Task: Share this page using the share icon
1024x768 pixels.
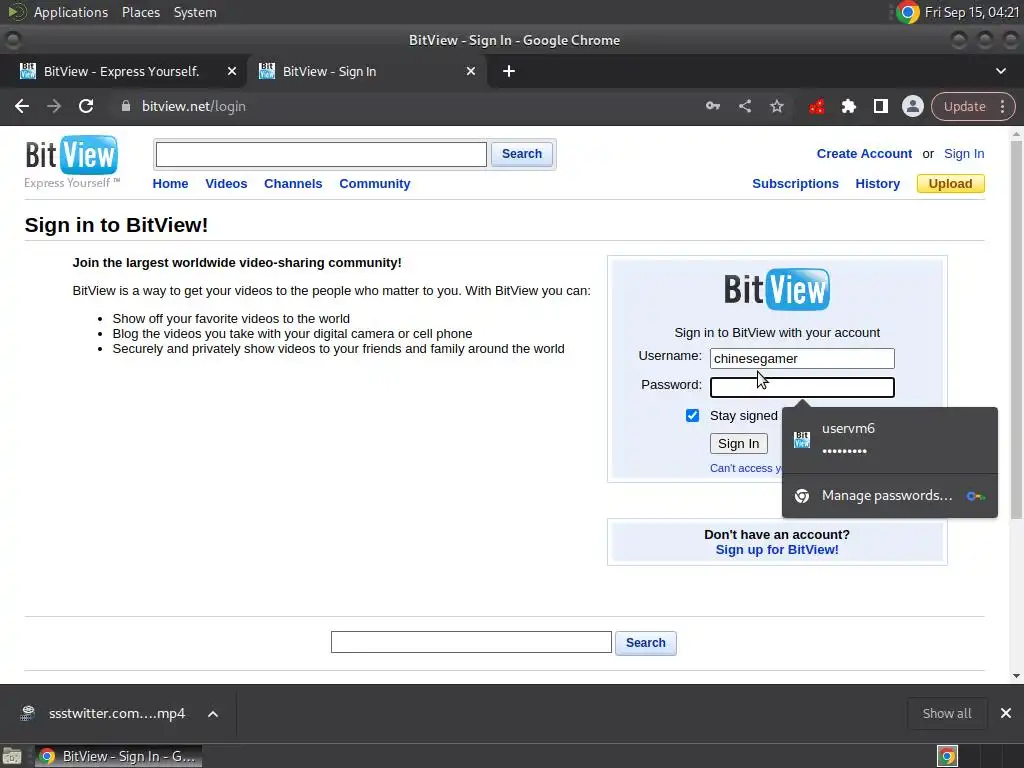Action: click(745, 106)
